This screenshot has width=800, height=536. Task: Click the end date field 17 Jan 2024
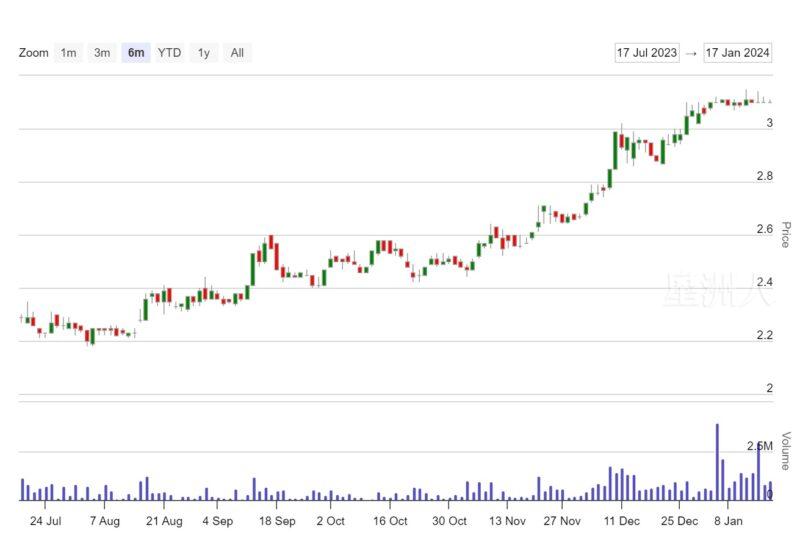click(738, 53)
